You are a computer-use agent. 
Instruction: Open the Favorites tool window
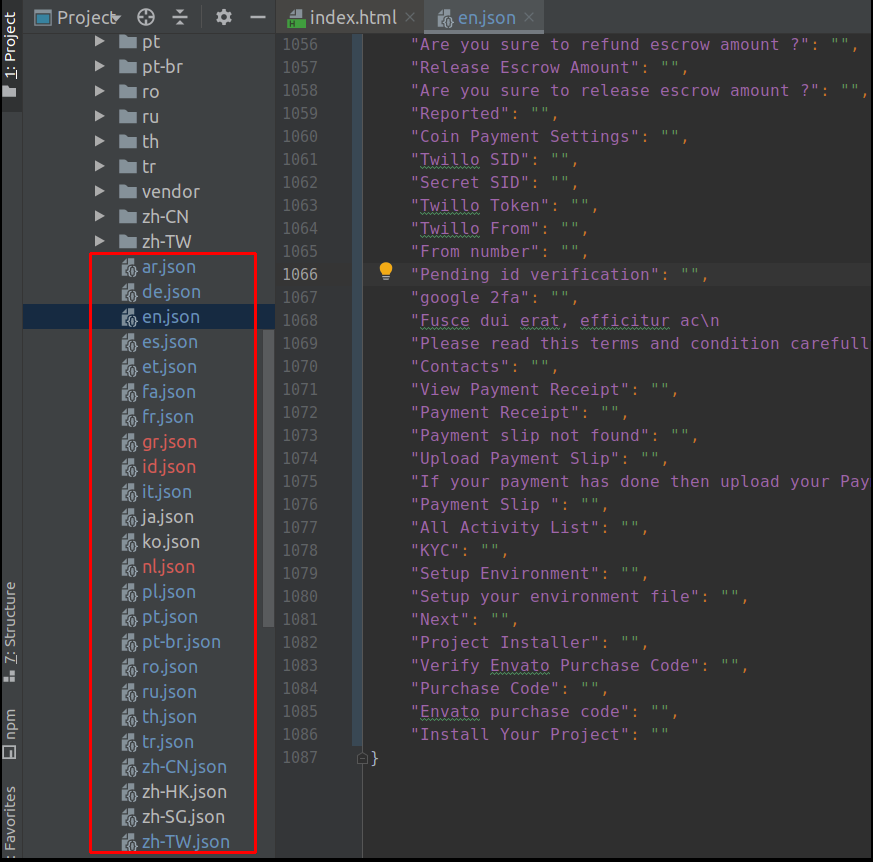click(10, 820)
